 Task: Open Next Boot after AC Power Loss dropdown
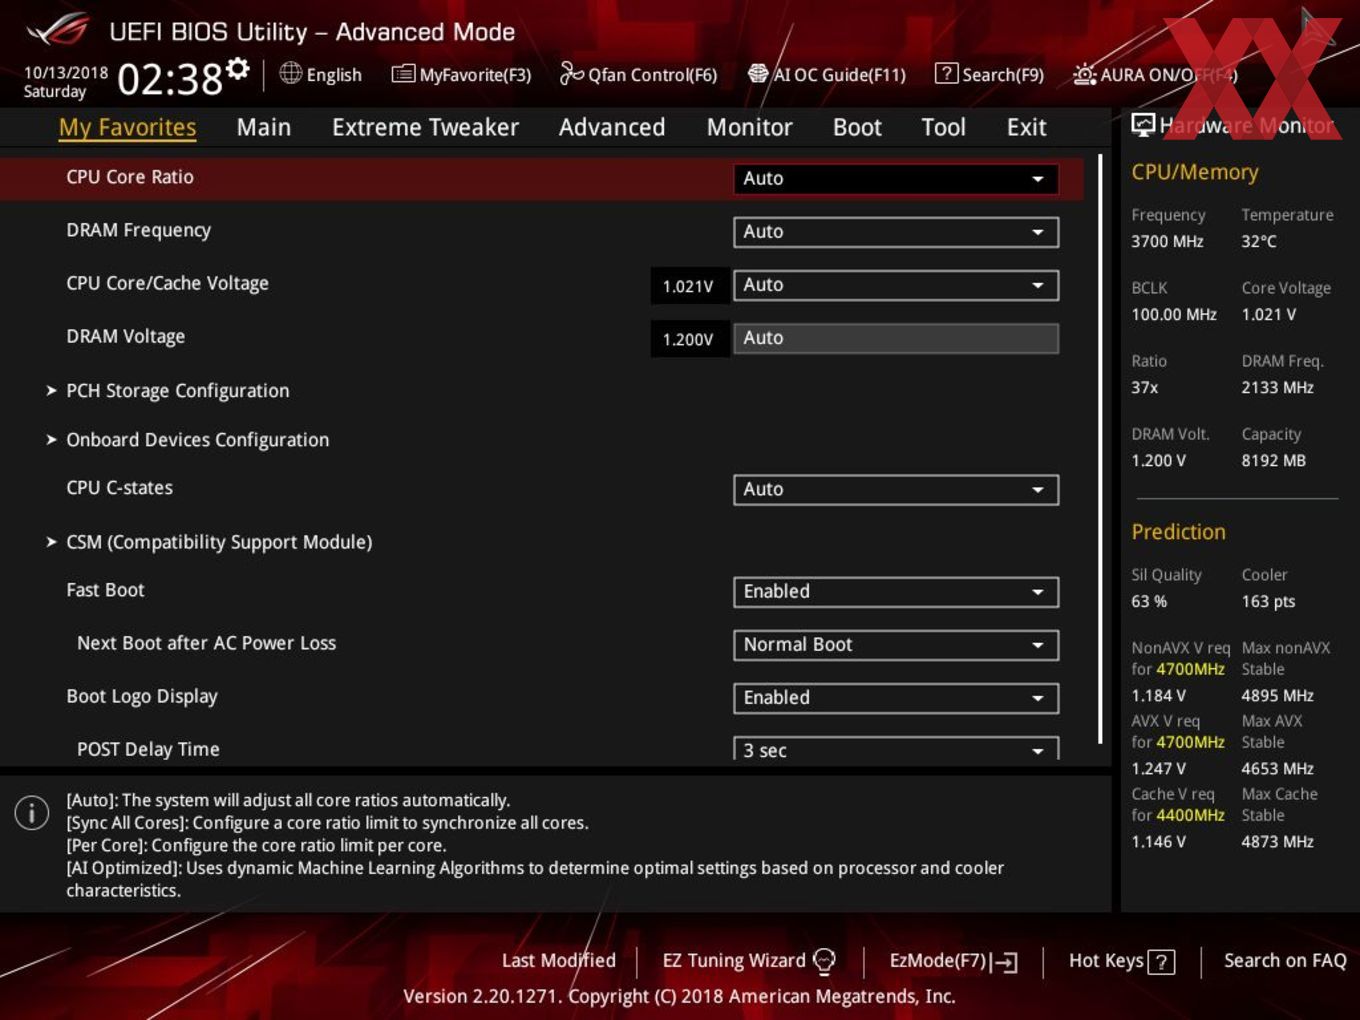[896, 645]
